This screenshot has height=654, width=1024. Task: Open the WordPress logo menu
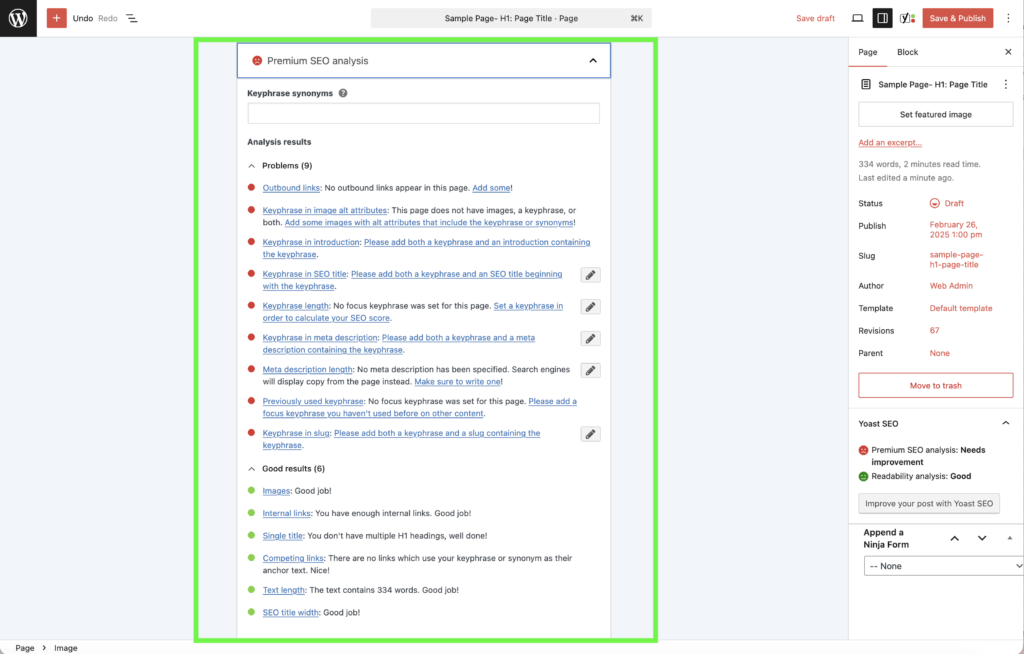point(16,17)
